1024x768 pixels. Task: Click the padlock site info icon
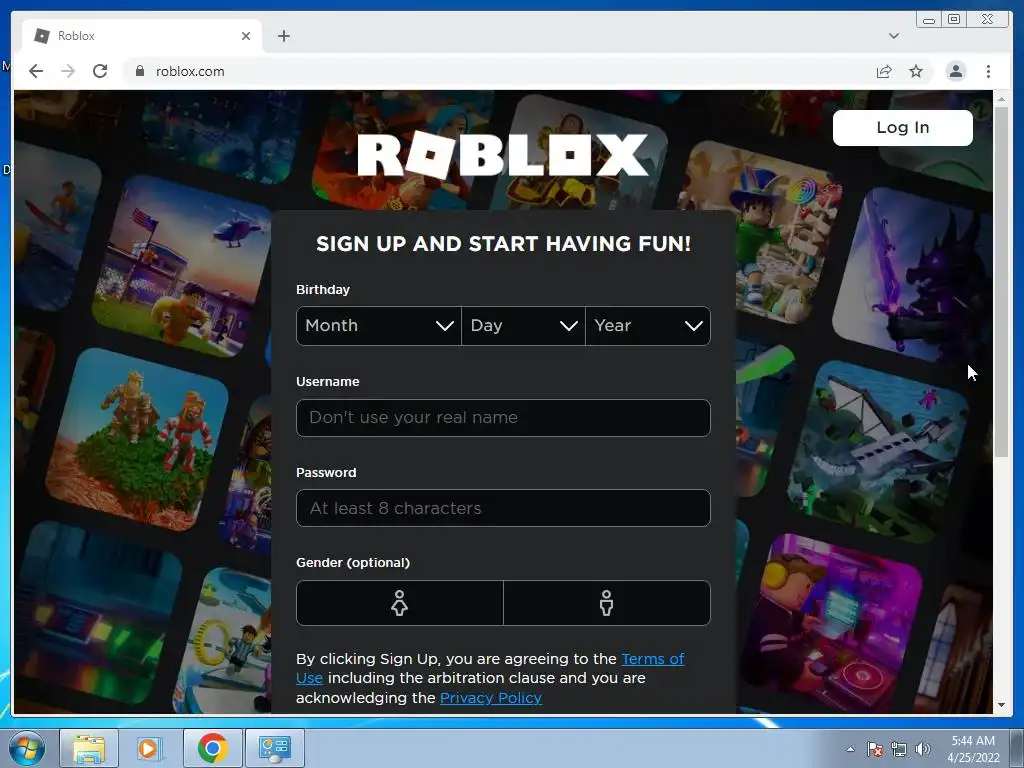point(139,71)
